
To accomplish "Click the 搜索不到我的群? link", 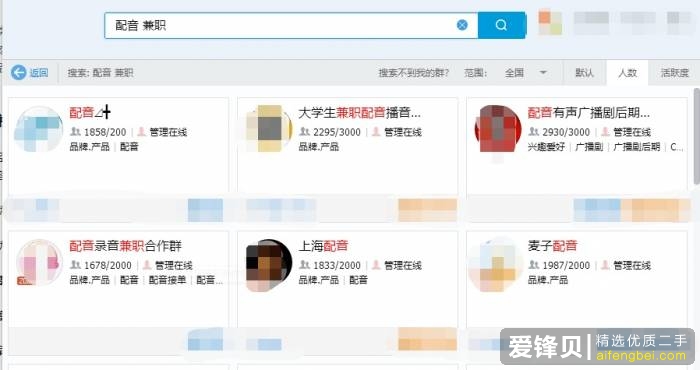I will (x=413, y=73).
